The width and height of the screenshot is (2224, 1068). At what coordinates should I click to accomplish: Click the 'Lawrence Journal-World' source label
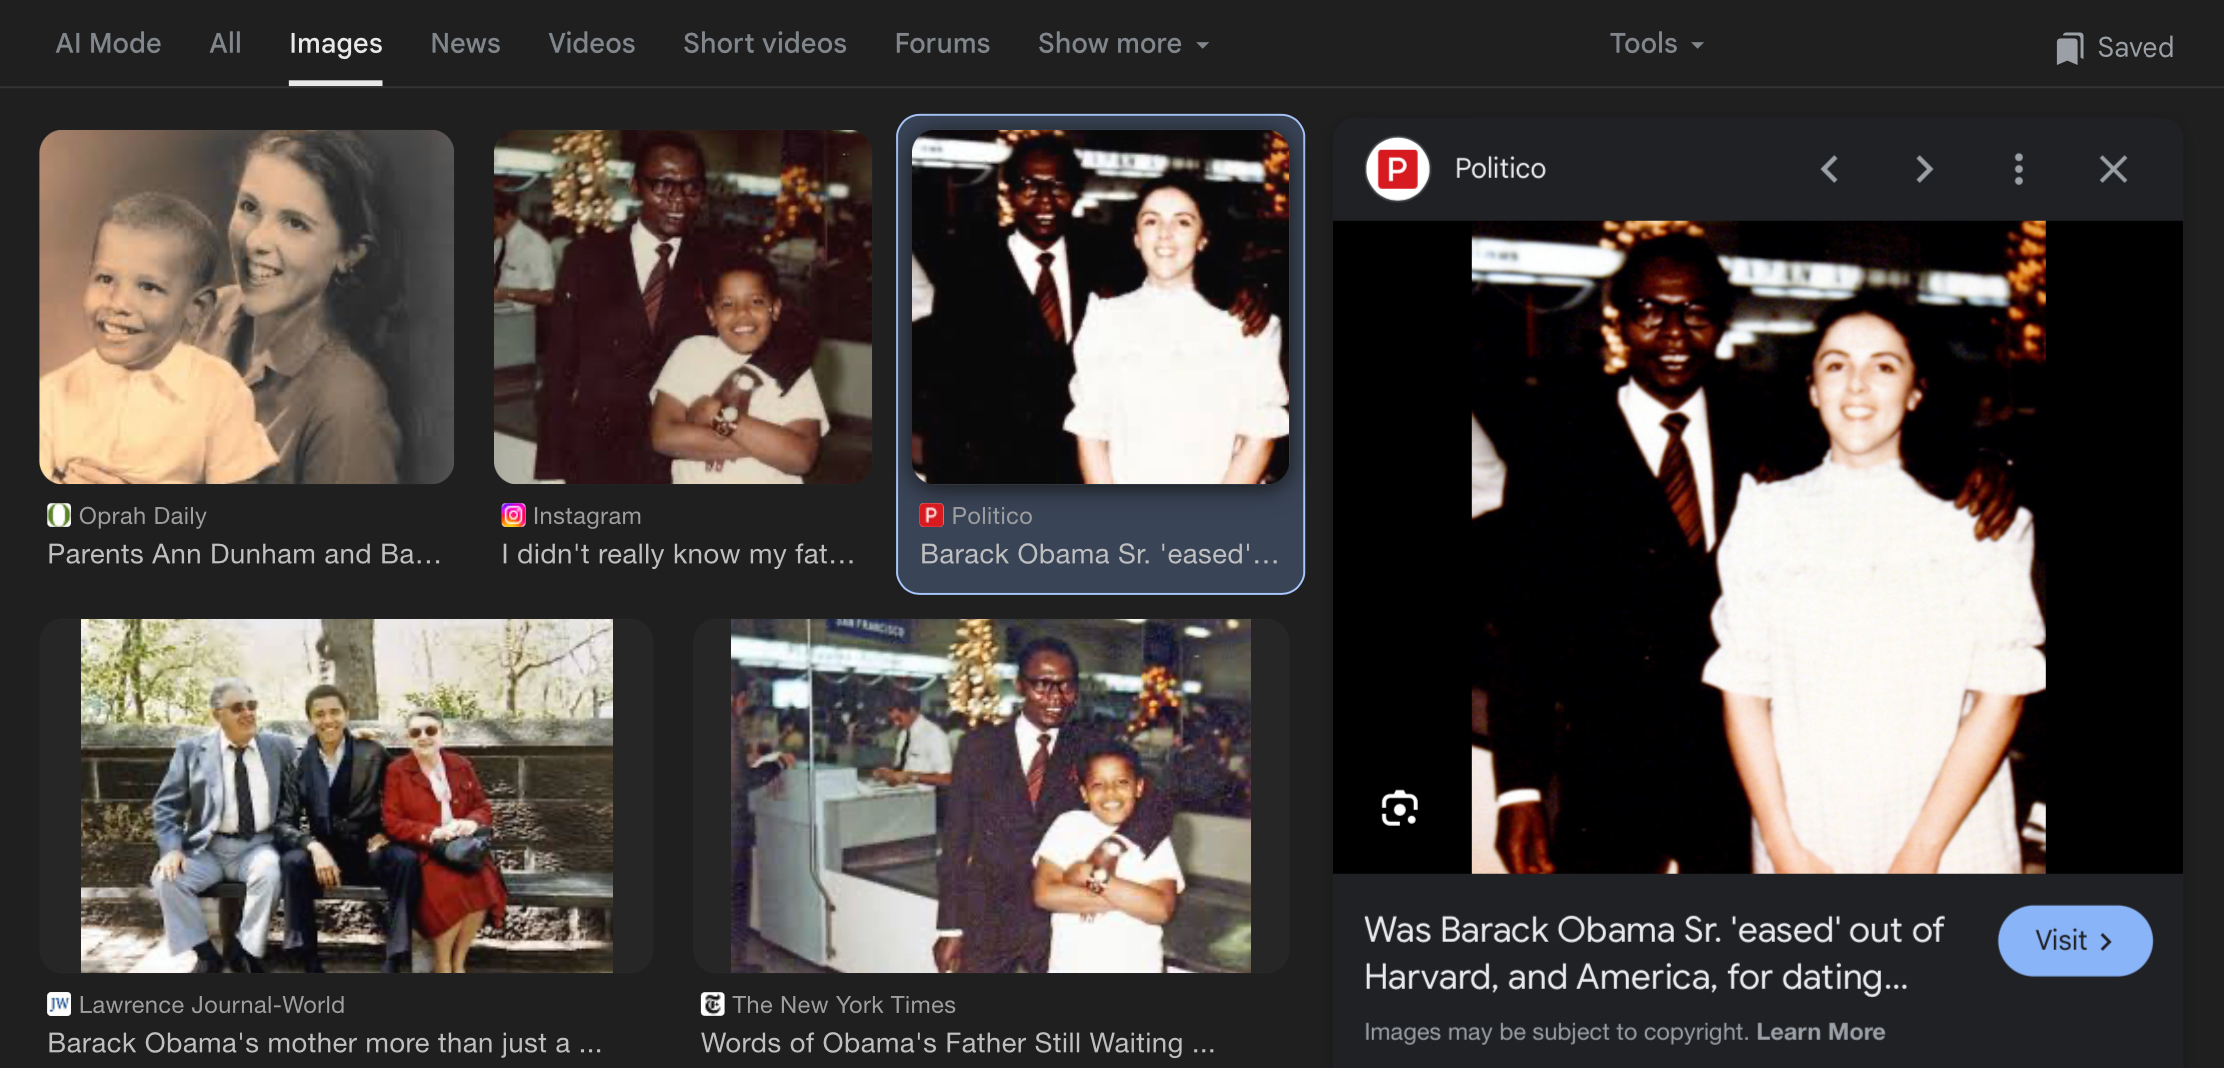click(212, 1005)
